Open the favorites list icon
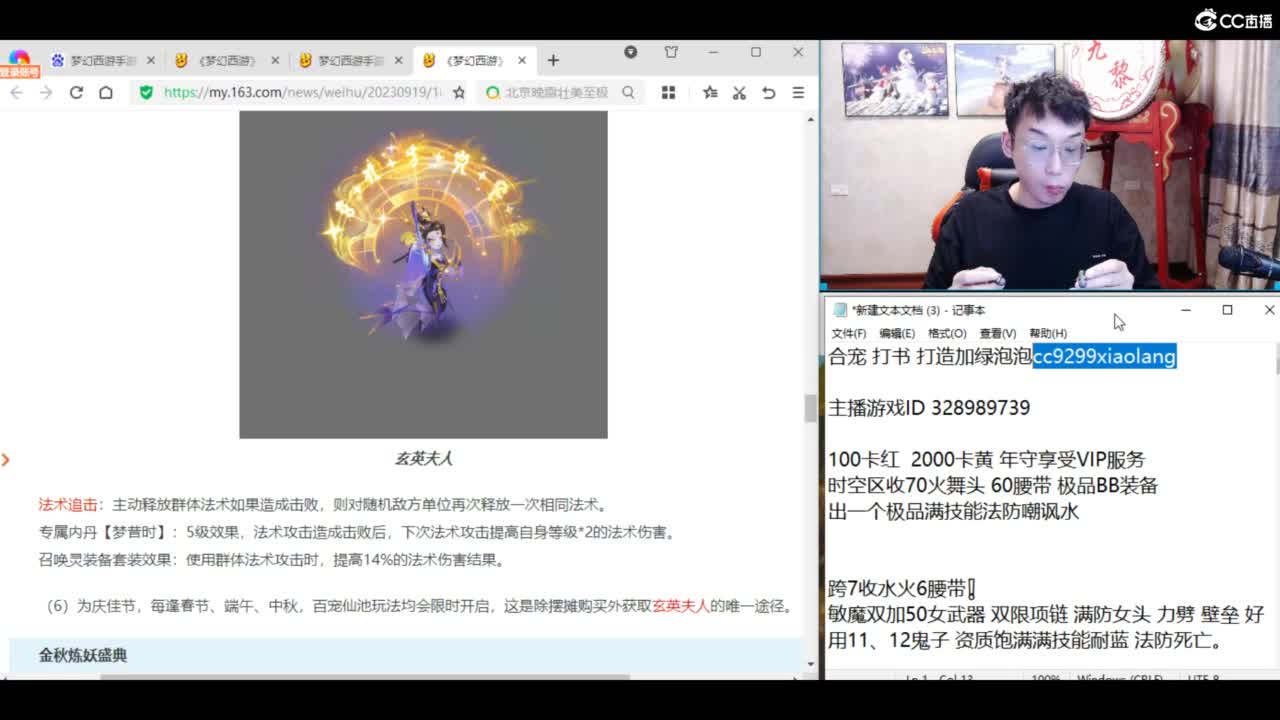 [x=710, y=92]
